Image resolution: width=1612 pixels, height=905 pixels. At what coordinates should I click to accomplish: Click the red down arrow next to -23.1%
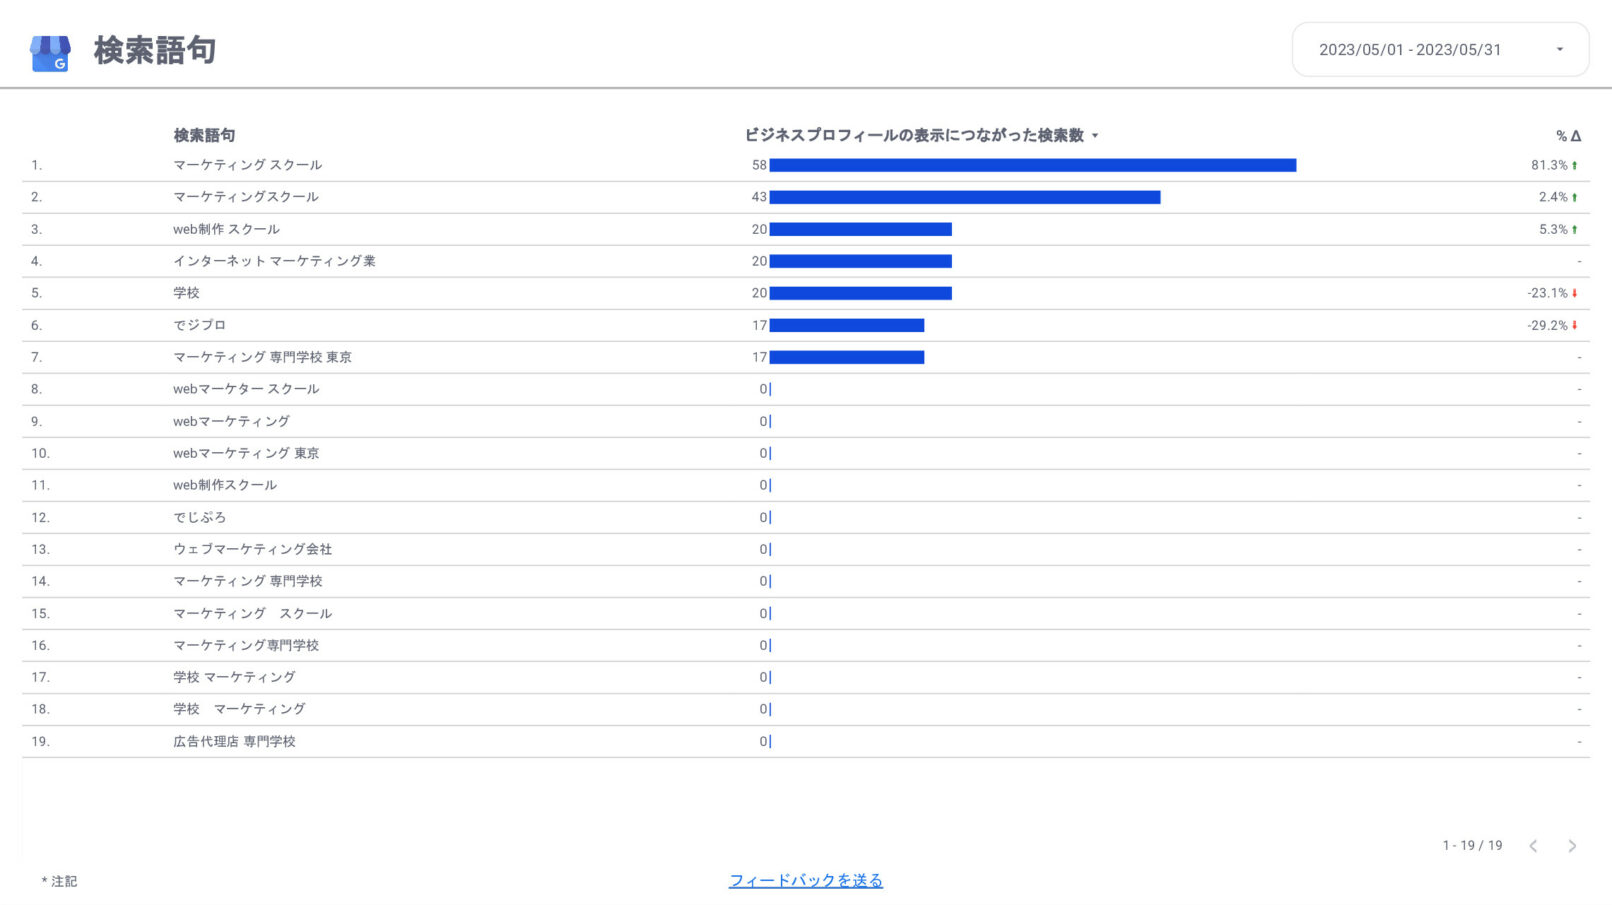click(x=1575, y=293)
